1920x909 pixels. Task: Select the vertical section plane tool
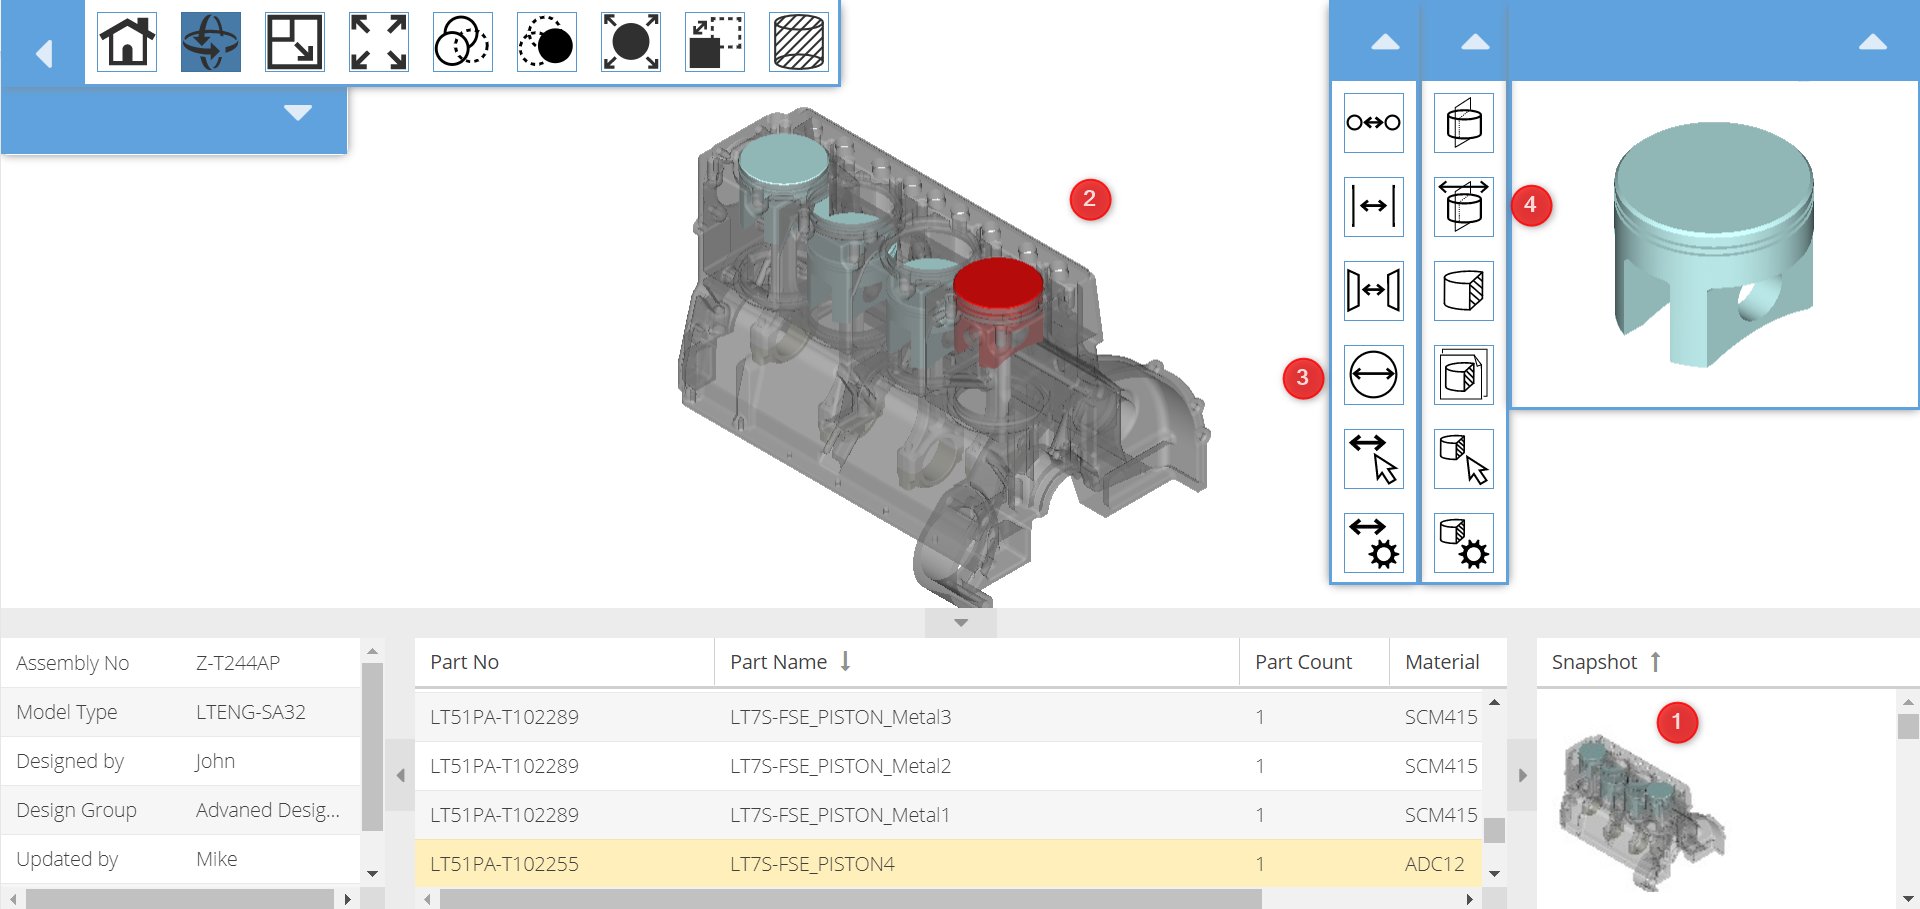(x=1463, y=122)
